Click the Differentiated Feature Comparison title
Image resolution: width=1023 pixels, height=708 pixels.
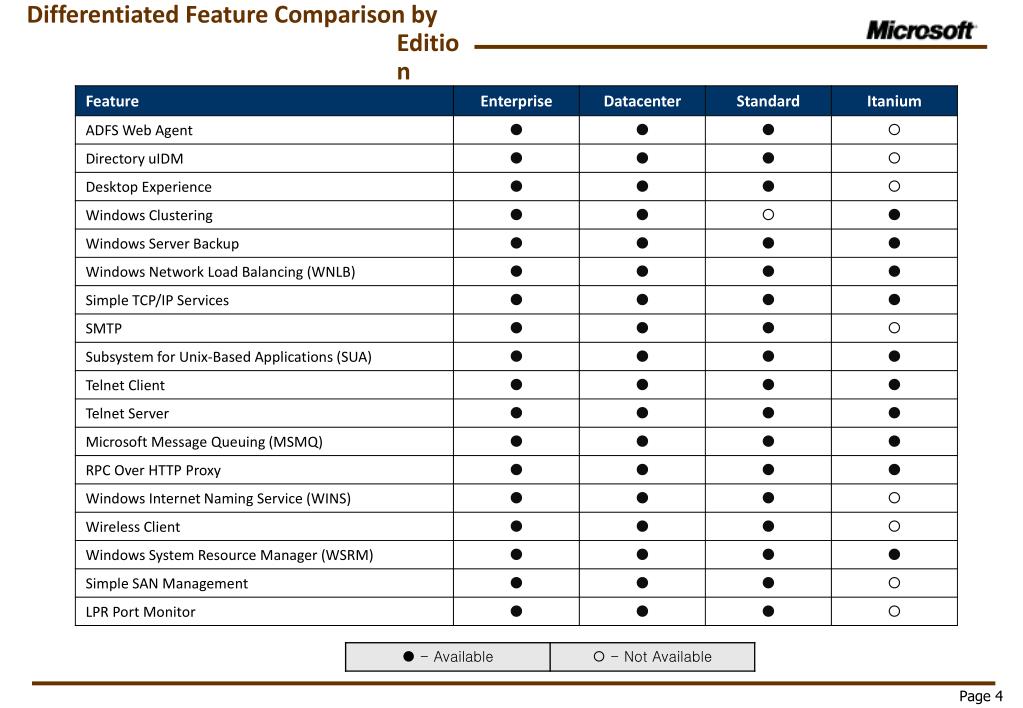coord(243,43)
